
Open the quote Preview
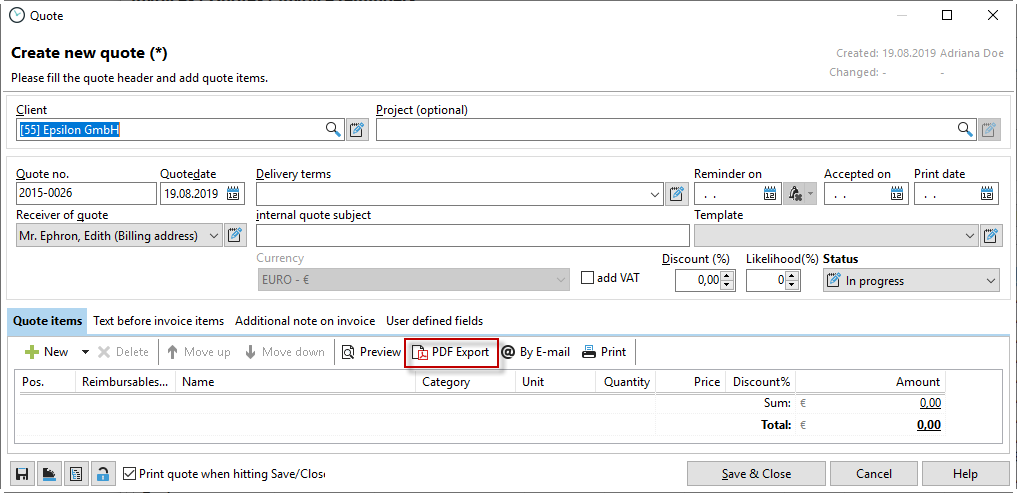click(371, 352)
